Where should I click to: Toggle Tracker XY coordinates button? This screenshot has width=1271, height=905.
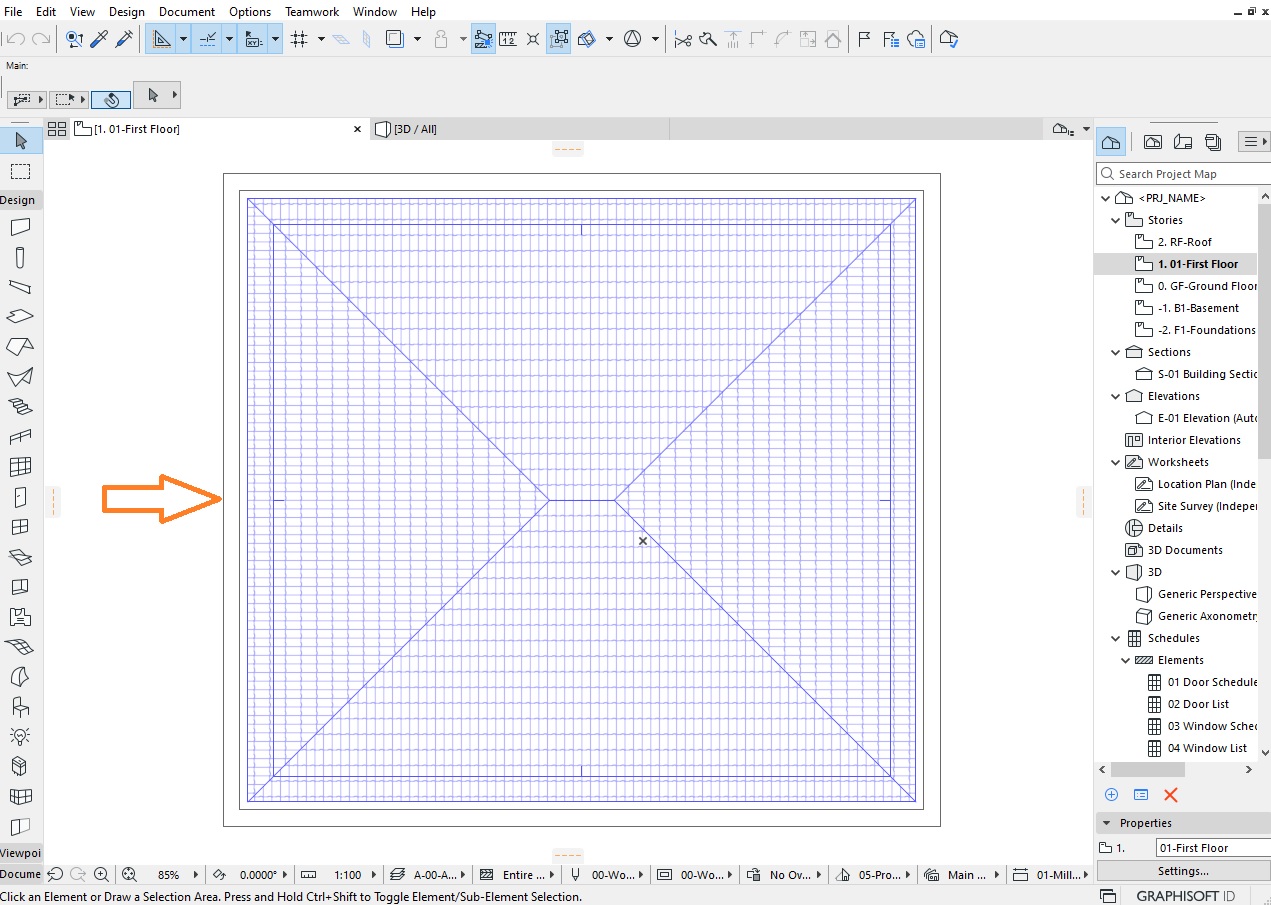pyautogui.click(x=254, y=39)
